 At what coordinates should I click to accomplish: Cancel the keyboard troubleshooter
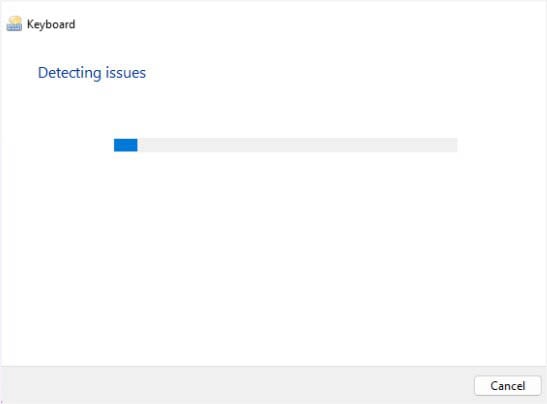508,386
